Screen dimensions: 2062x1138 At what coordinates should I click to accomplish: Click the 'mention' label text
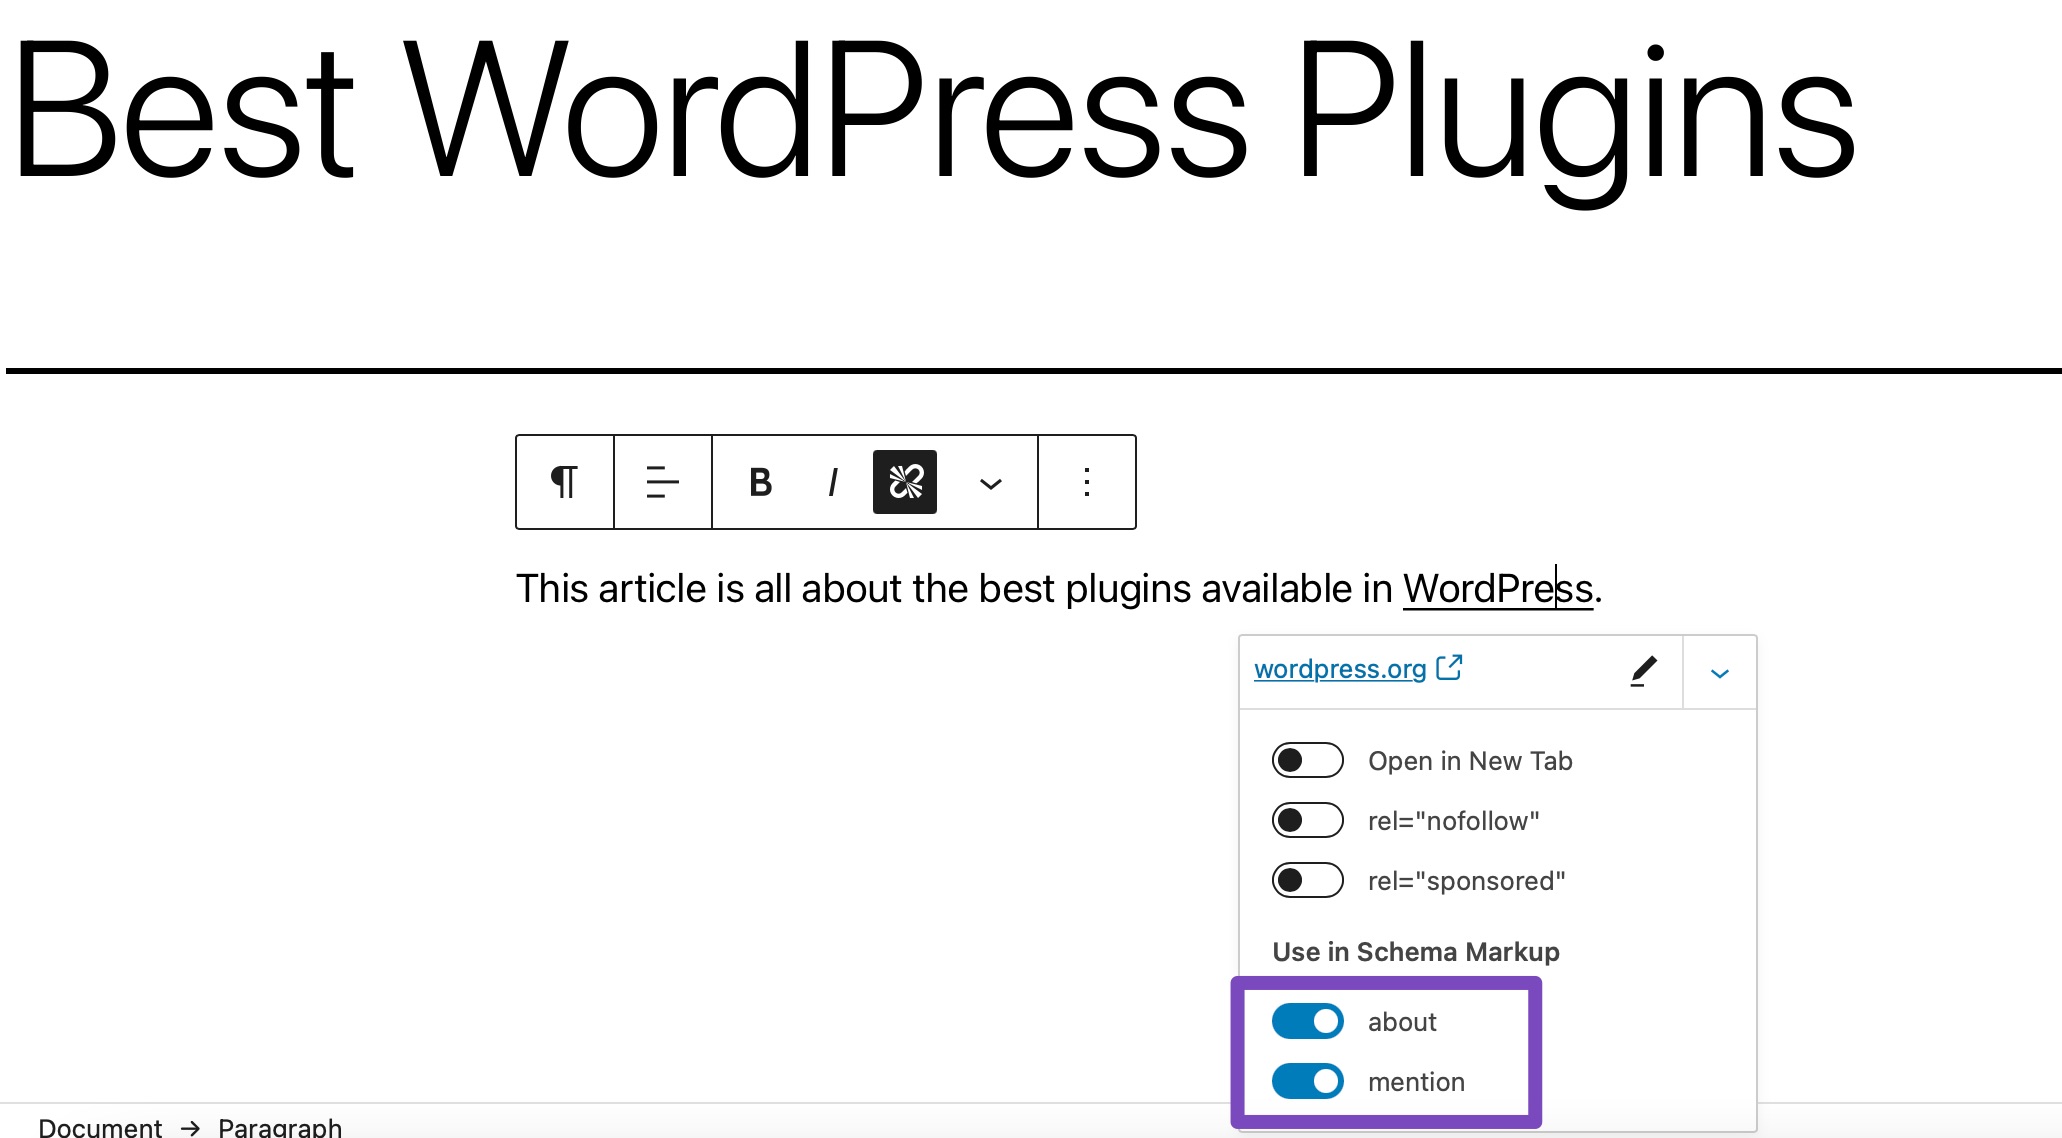pos(1416,1082)
